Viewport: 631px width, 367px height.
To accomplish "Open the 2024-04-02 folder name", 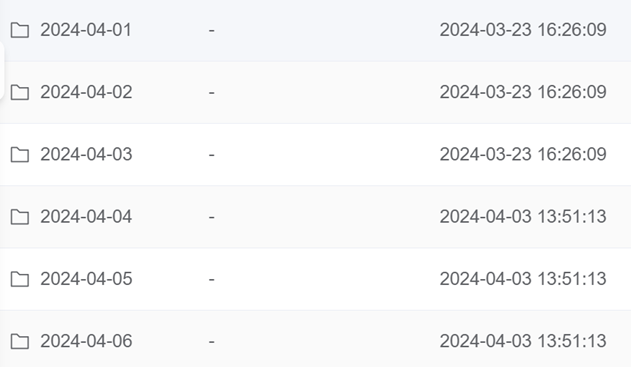I will (x=86, y=92).
